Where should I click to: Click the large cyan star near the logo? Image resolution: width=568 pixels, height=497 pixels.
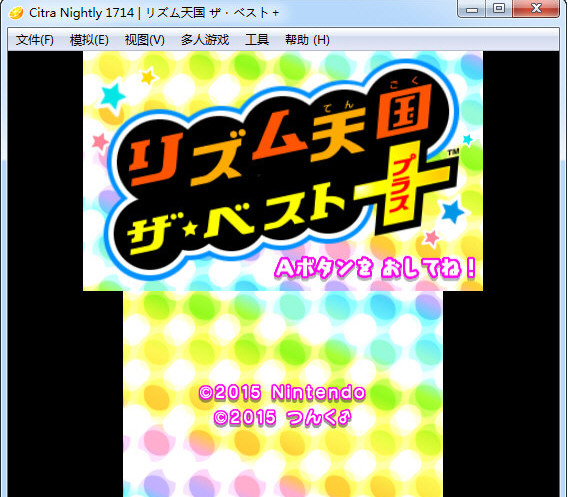coord(113,96)
